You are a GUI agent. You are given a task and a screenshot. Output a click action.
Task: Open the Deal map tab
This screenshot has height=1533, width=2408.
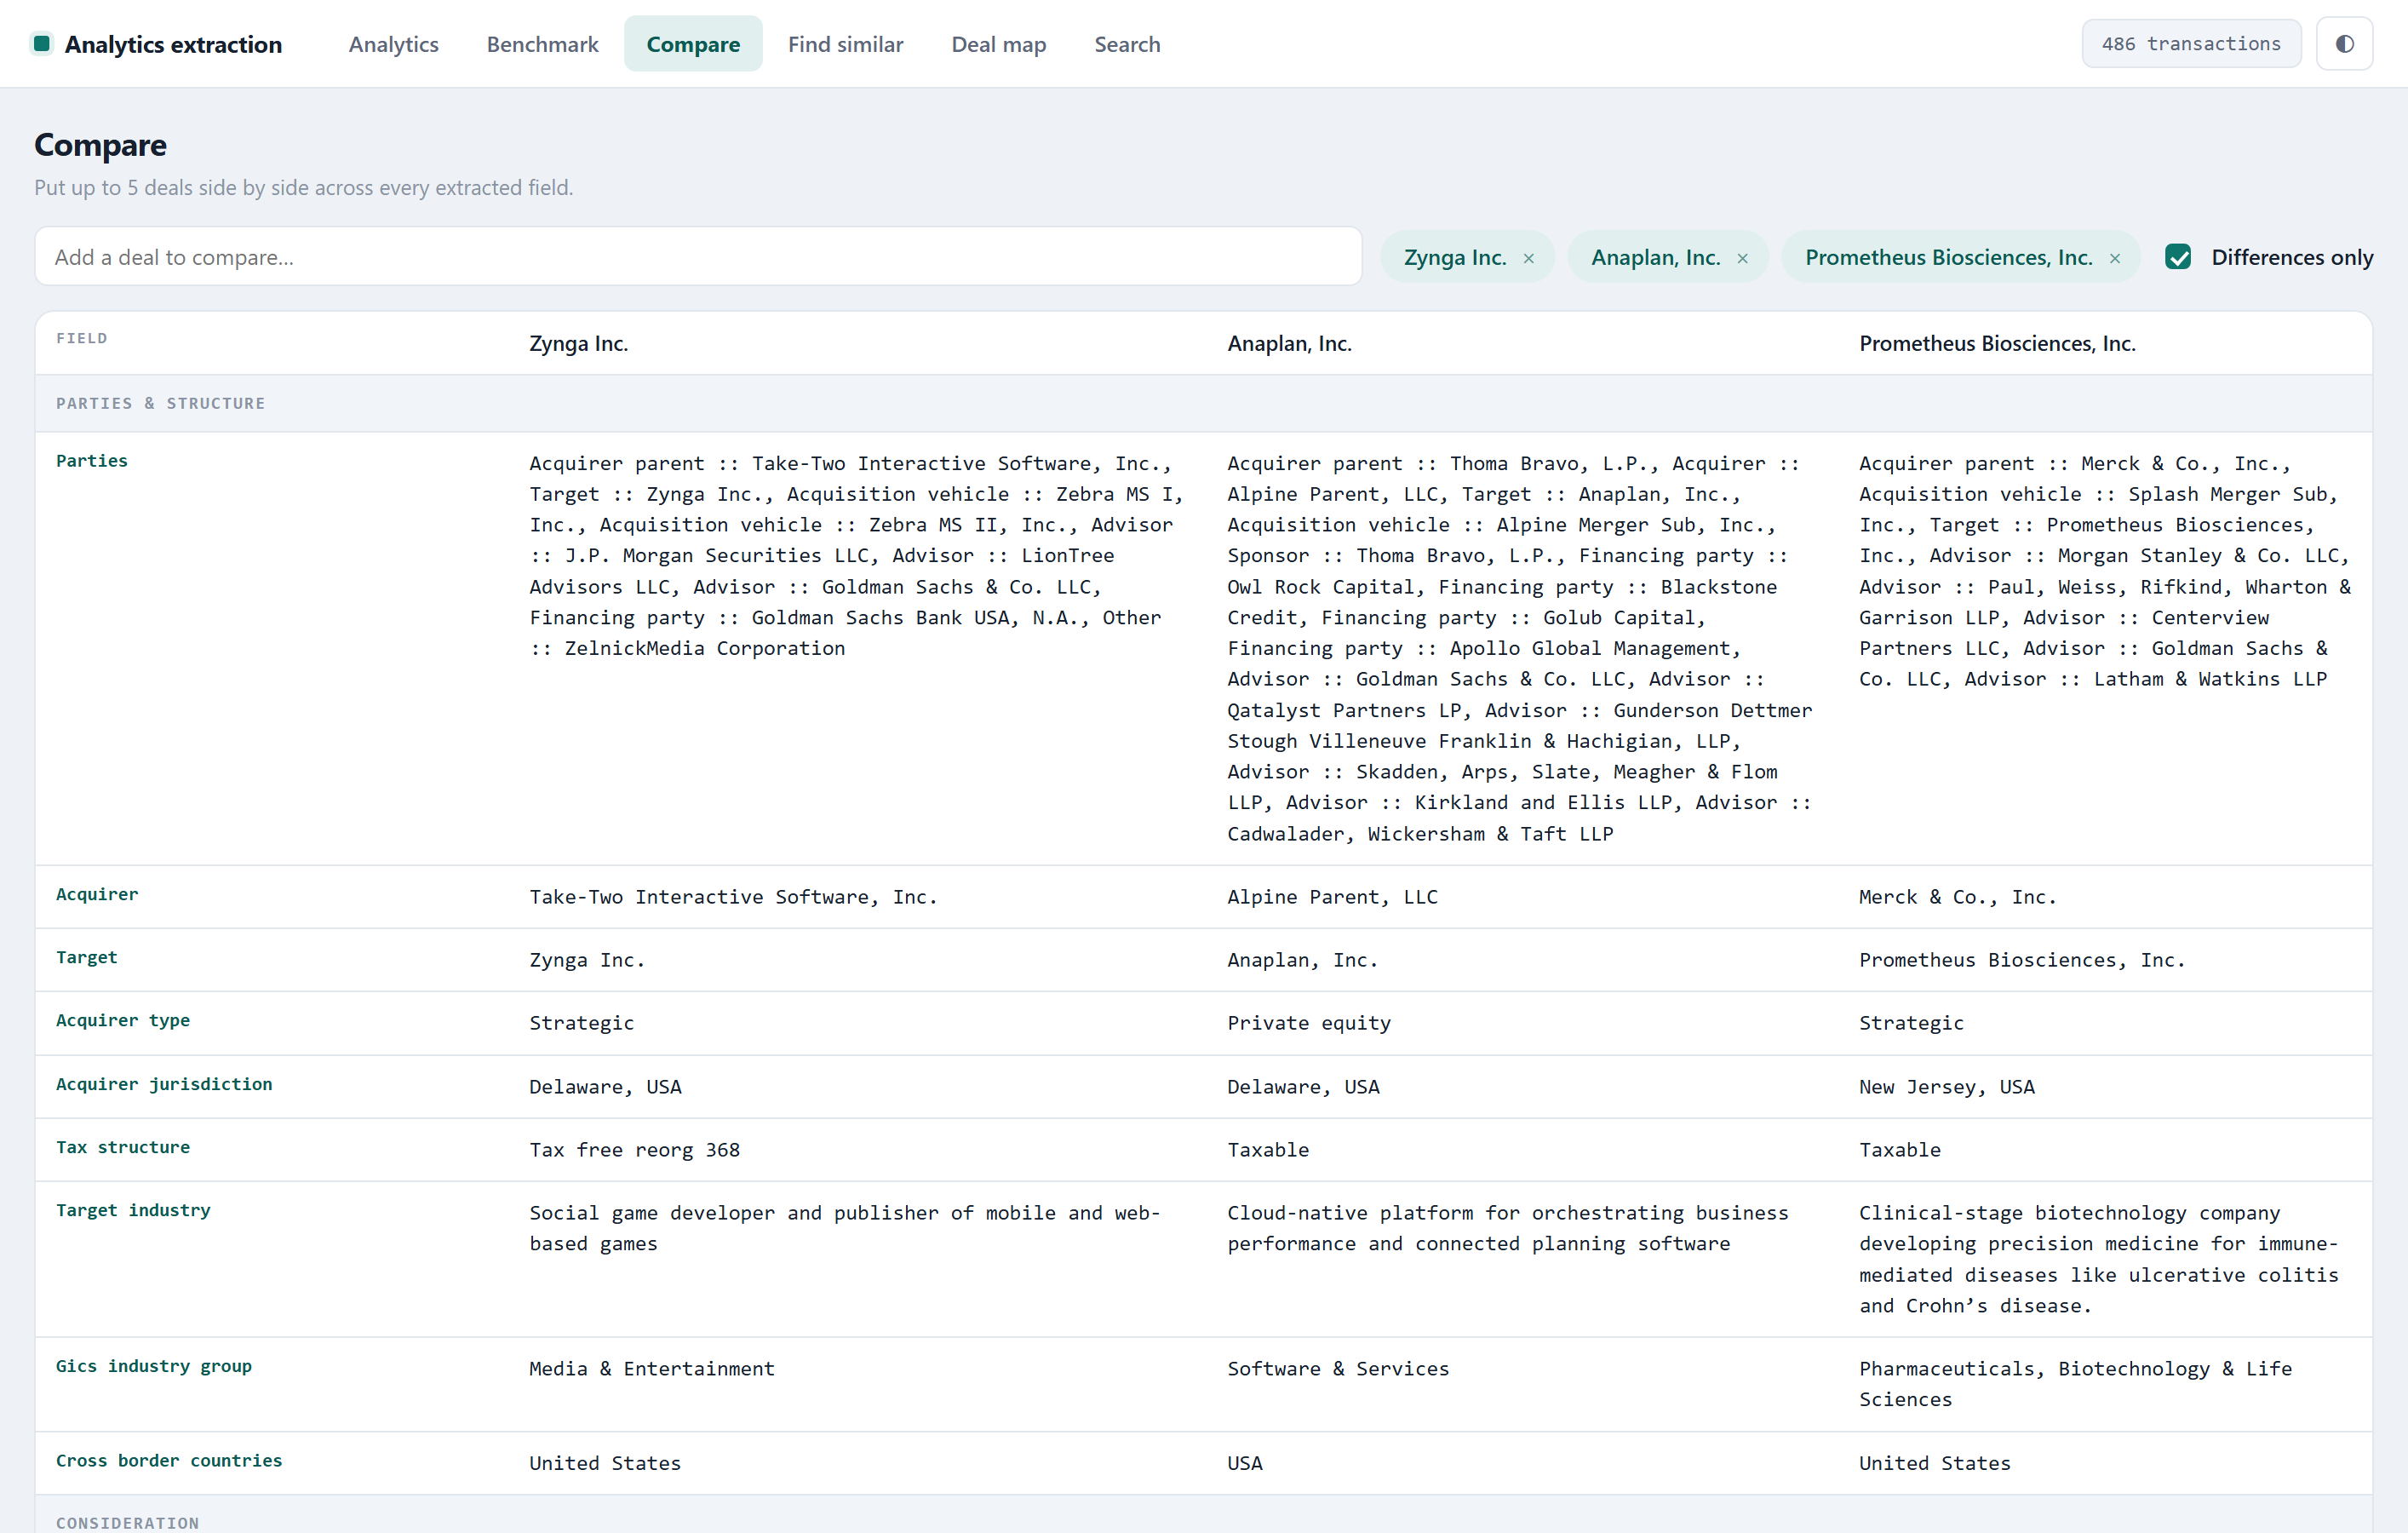pyautogui.click(x=998, y=44)
